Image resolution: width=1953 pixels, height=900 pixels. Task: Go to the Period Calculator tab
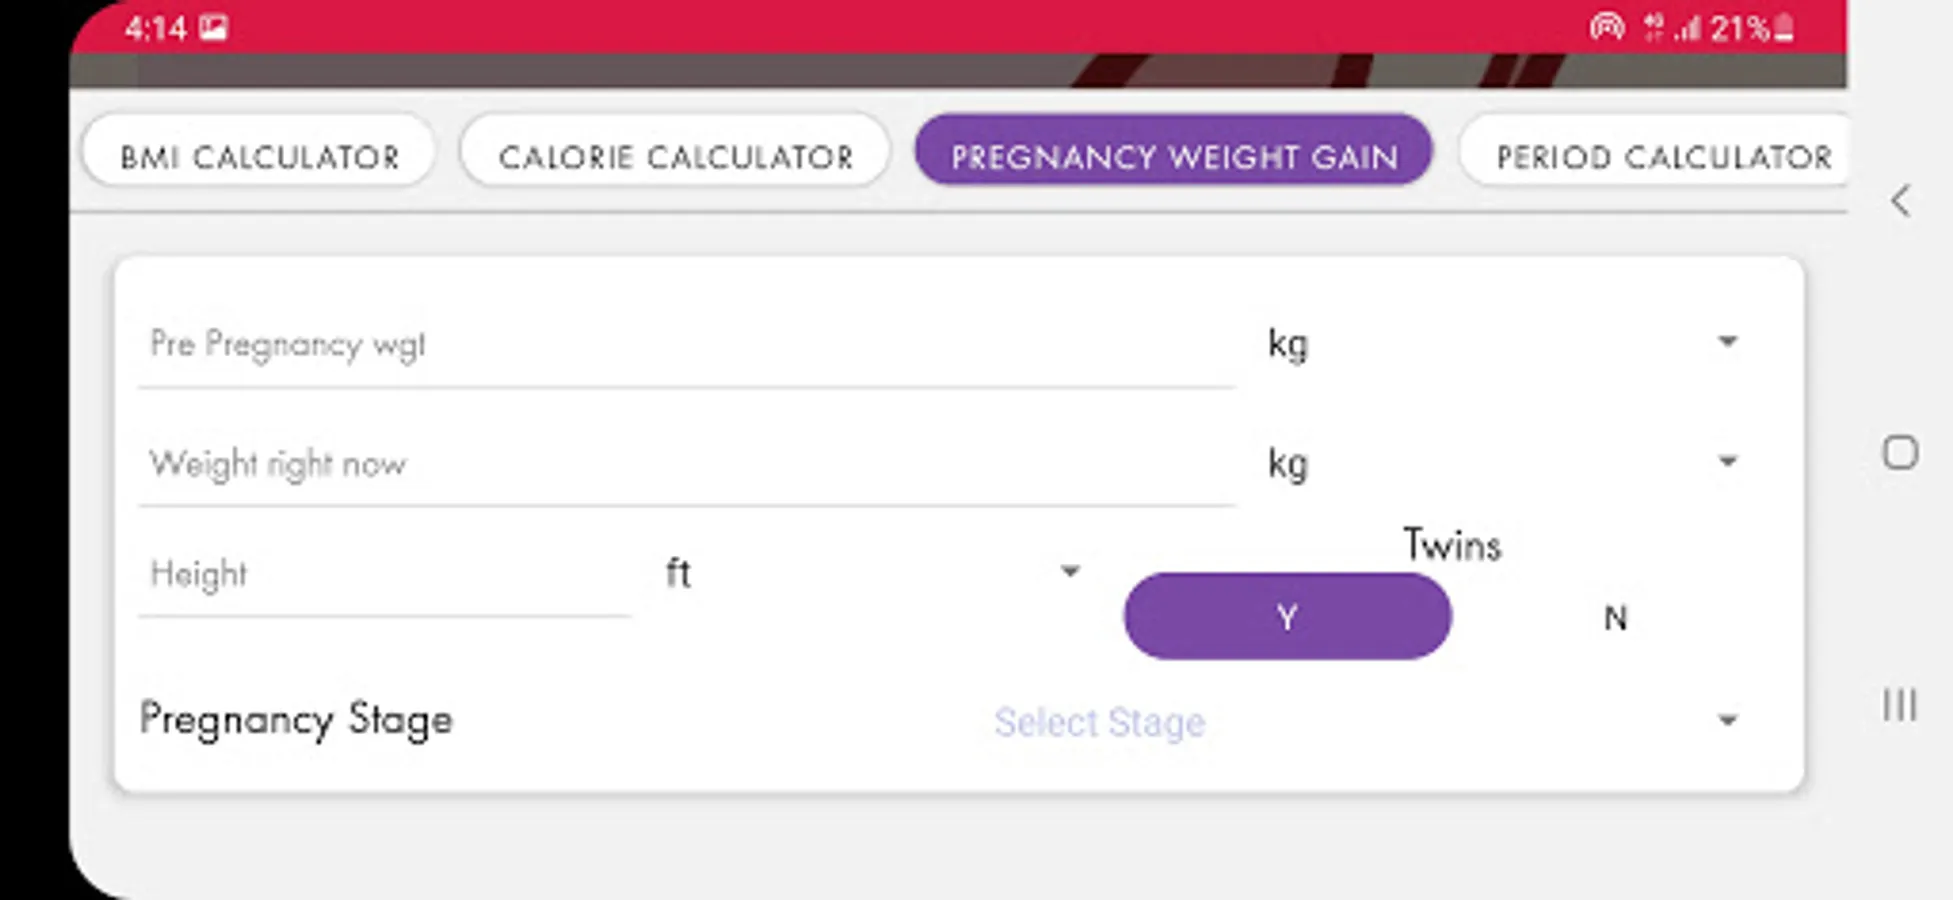(x=1660, y=156)
